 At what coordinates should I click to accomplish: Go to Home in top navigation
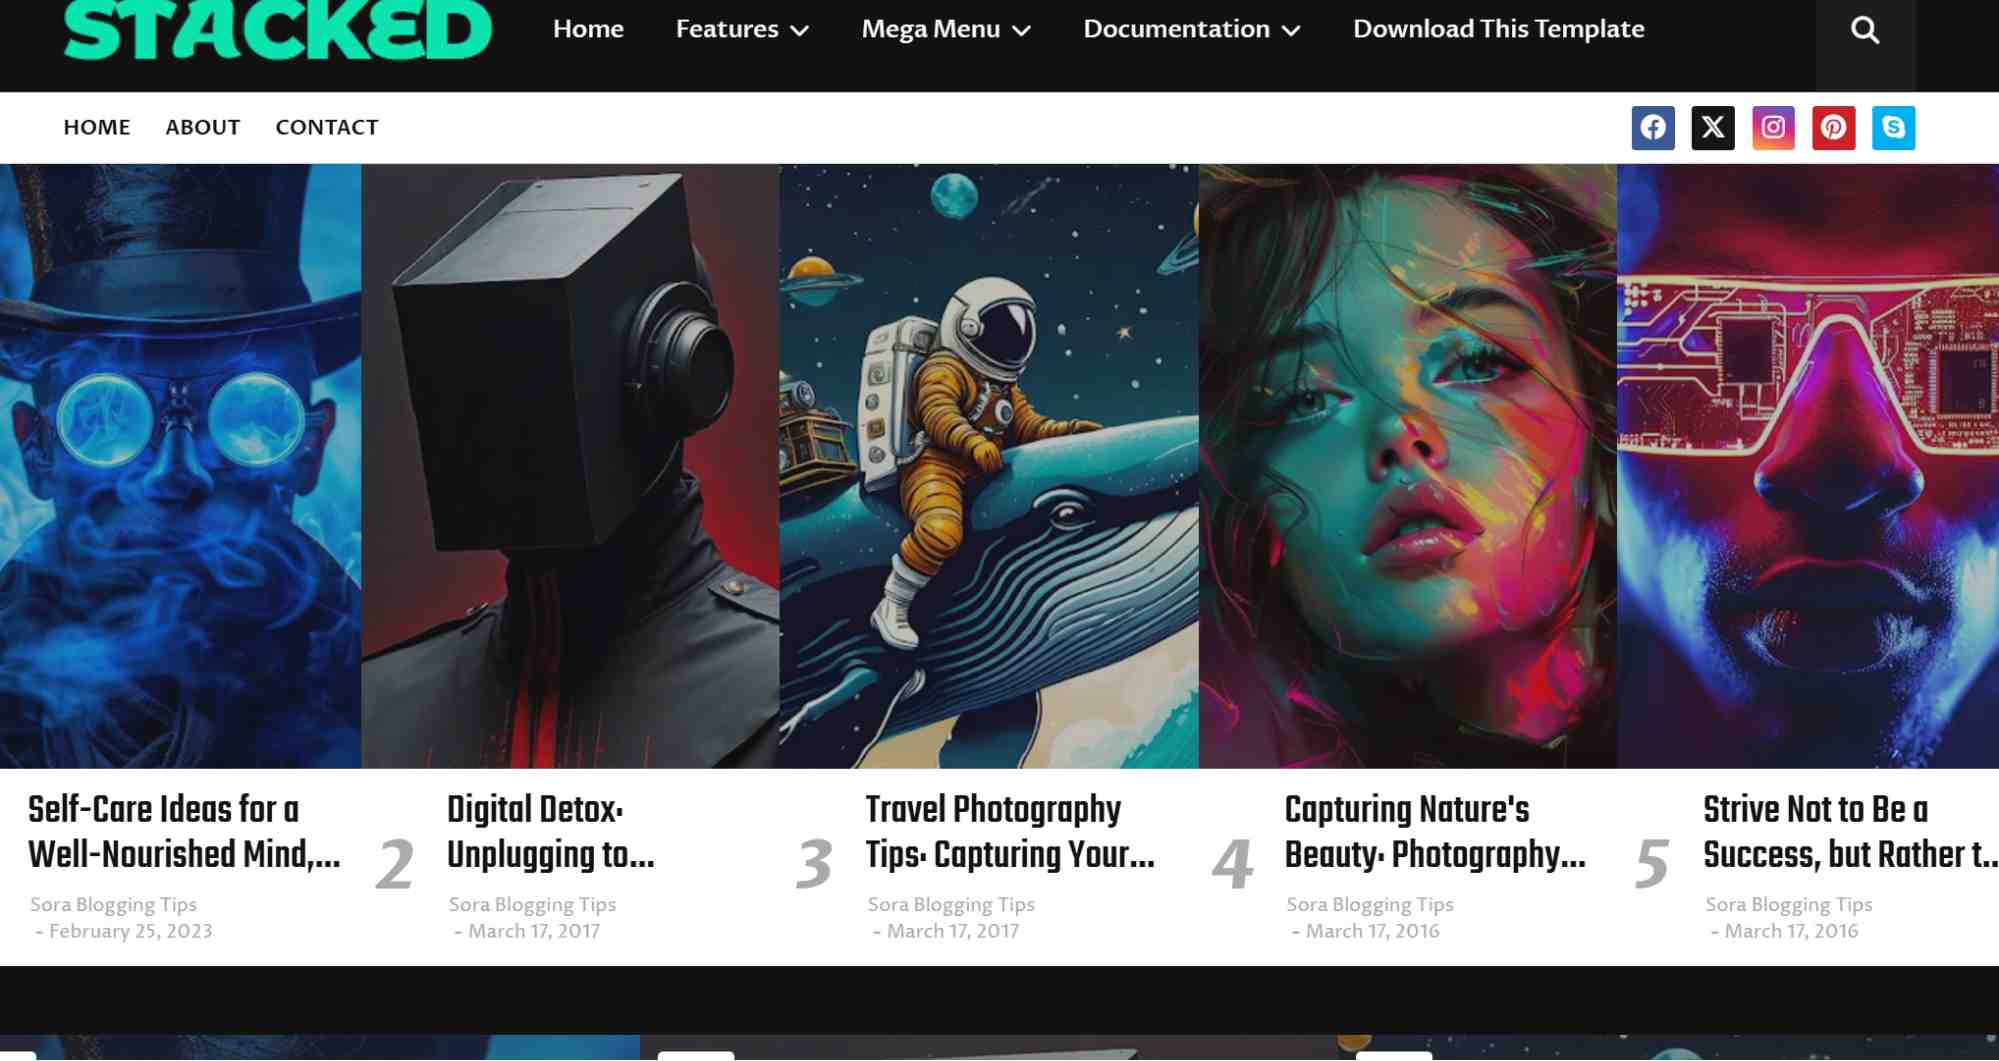588,30
